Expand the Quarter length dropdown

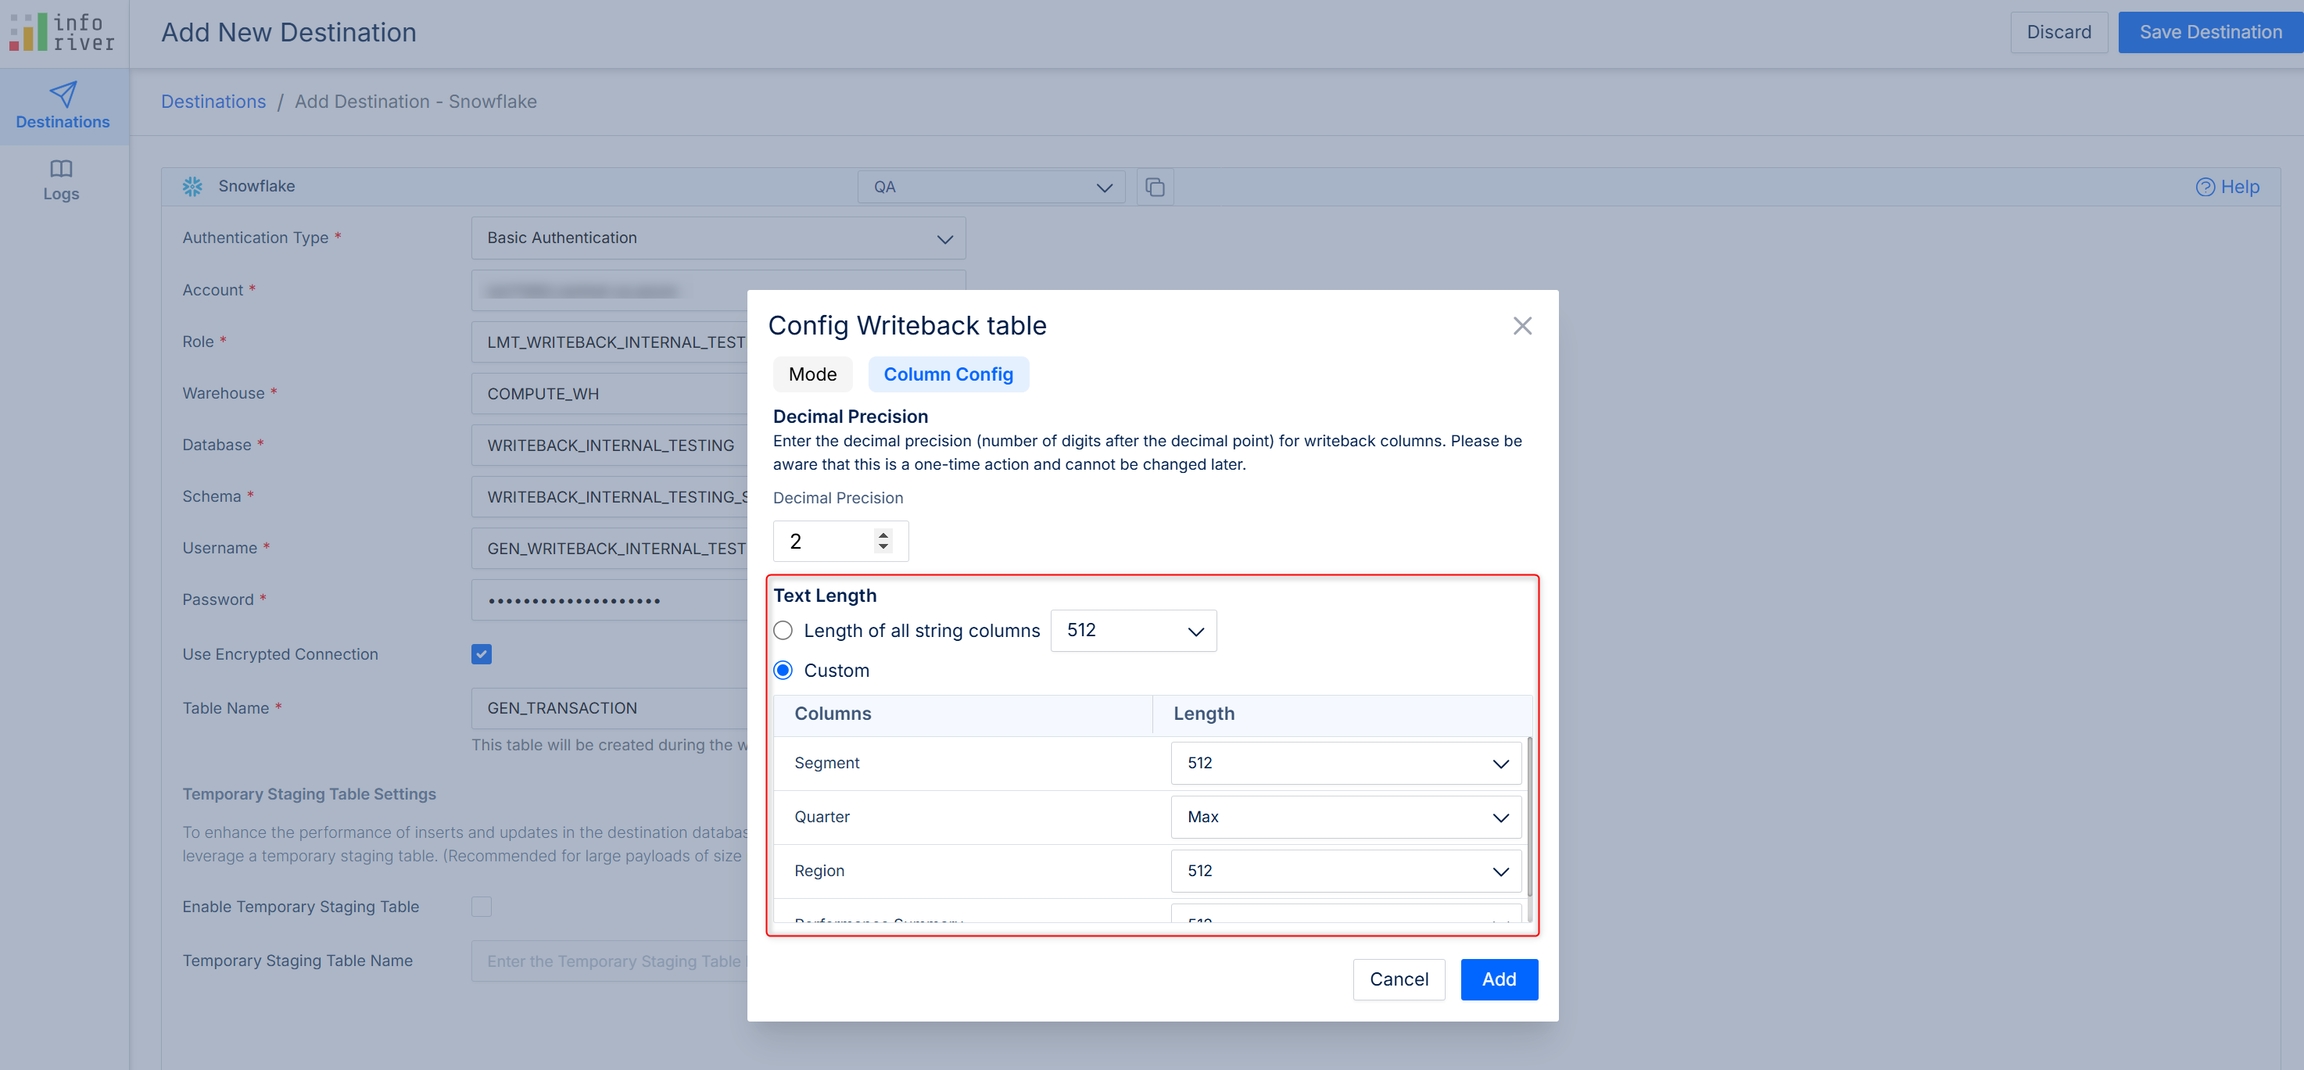[x=1346, y=817]
